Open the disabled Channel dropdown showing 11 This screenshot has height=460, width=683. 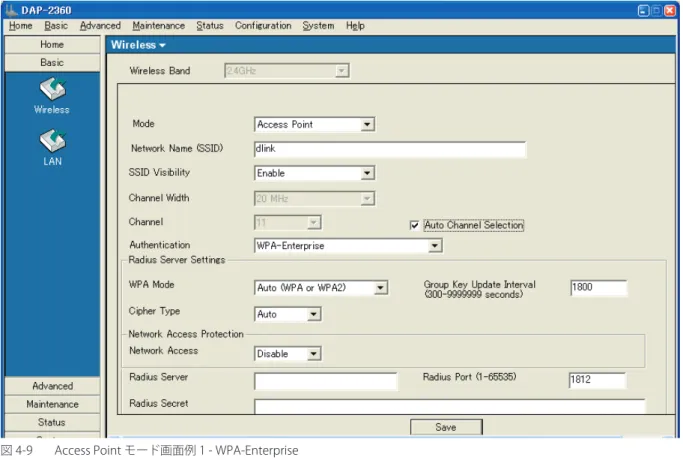click(287, 223)
